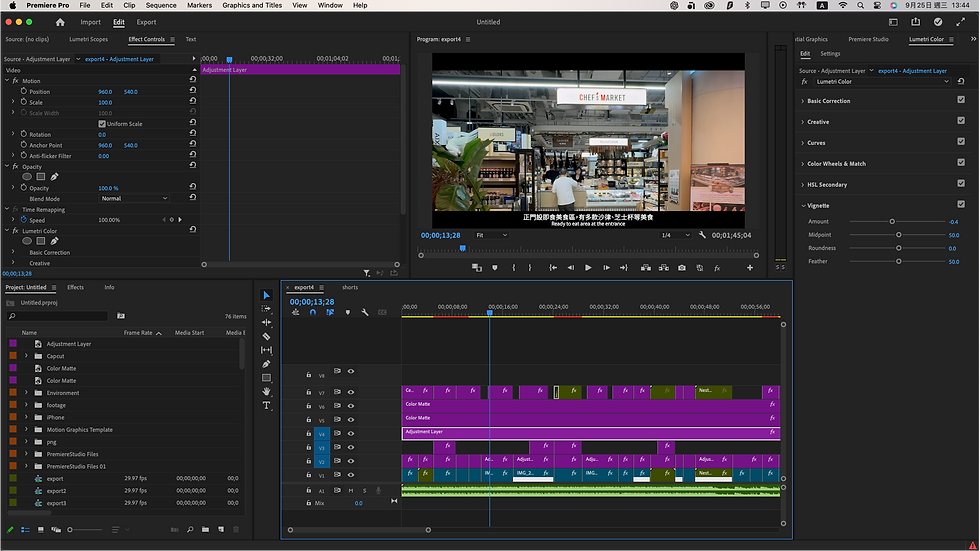Adjust Vignette Amount slider
Screen dimensions: 980x551
[x=892, y=222]
